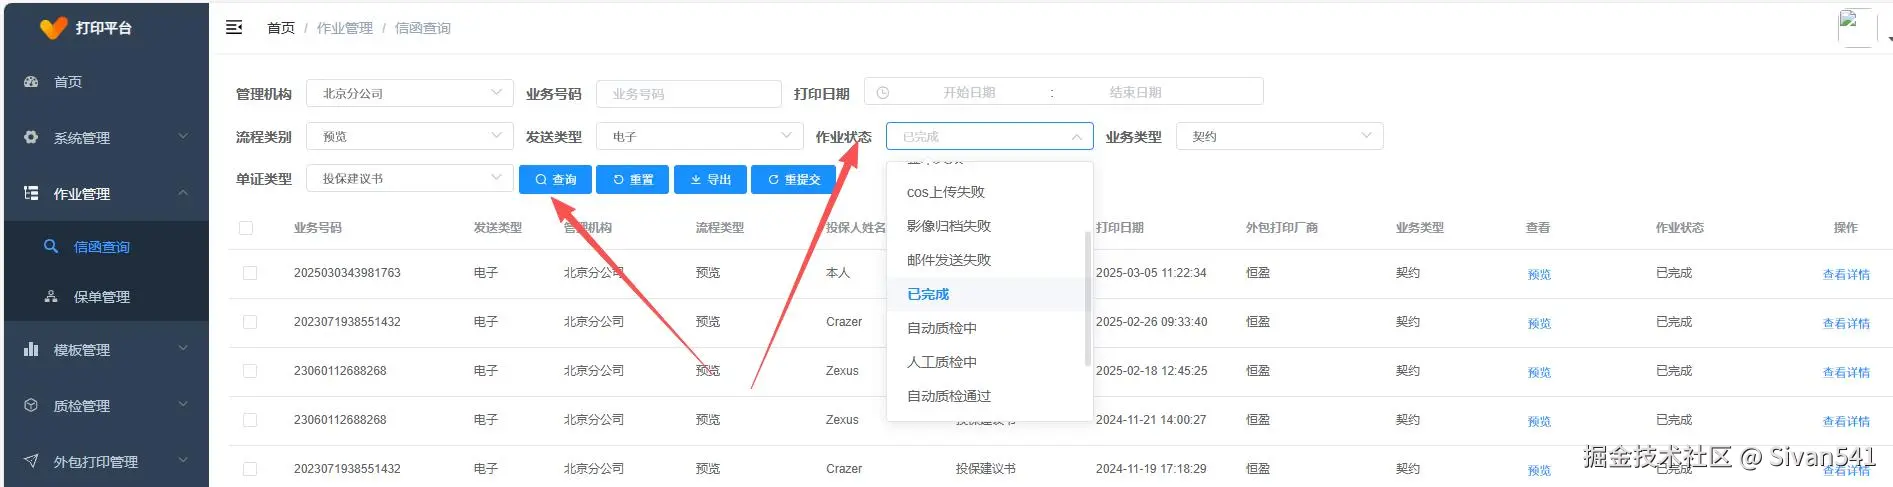This screenshot has height=487, width=1893.
Task: Check the row dated 2025-02-18 12:45:25
Action: pyautogui.click(x=250, y=371)
